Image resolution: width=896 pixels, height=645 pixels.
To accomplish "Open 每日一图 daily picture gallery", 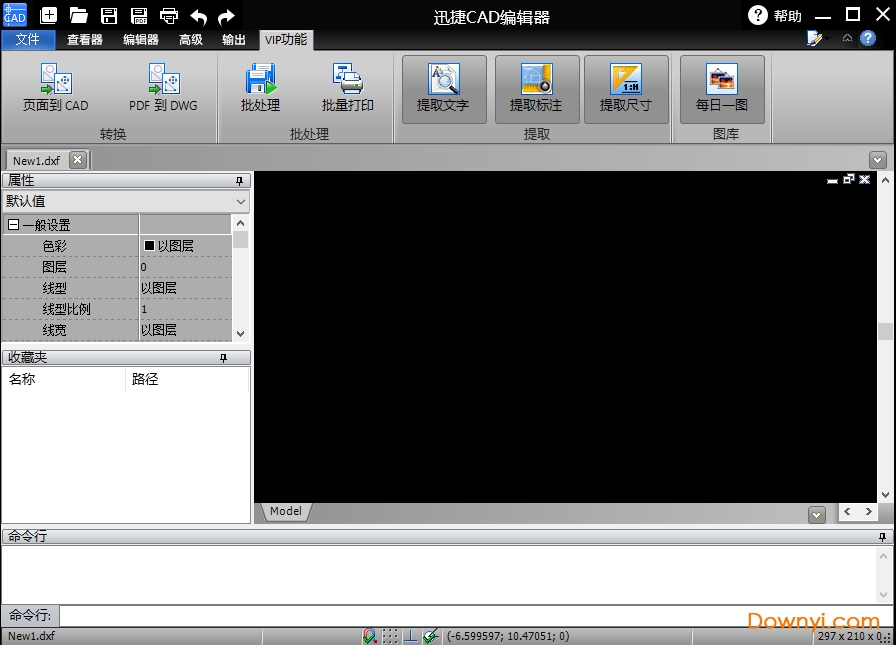I will pyautogui.click(x=722, y=88).
